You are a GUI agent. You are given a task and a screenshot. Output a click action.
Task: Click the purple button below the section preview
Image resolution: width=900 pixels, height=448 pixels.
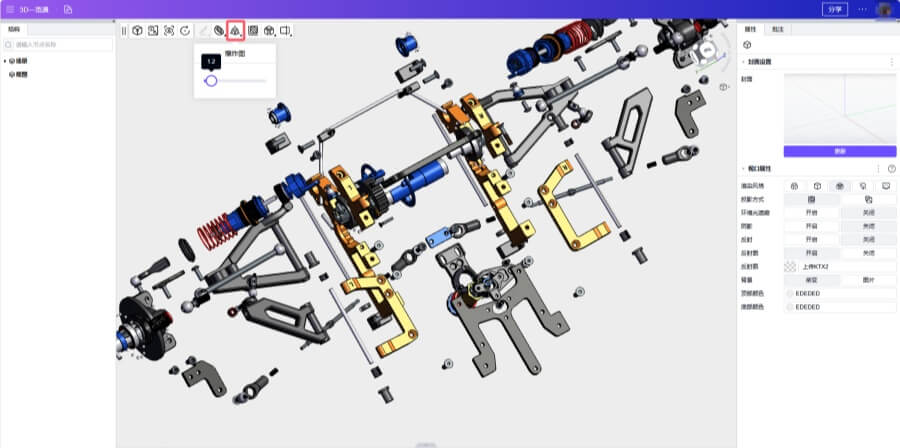click(840, 151)
